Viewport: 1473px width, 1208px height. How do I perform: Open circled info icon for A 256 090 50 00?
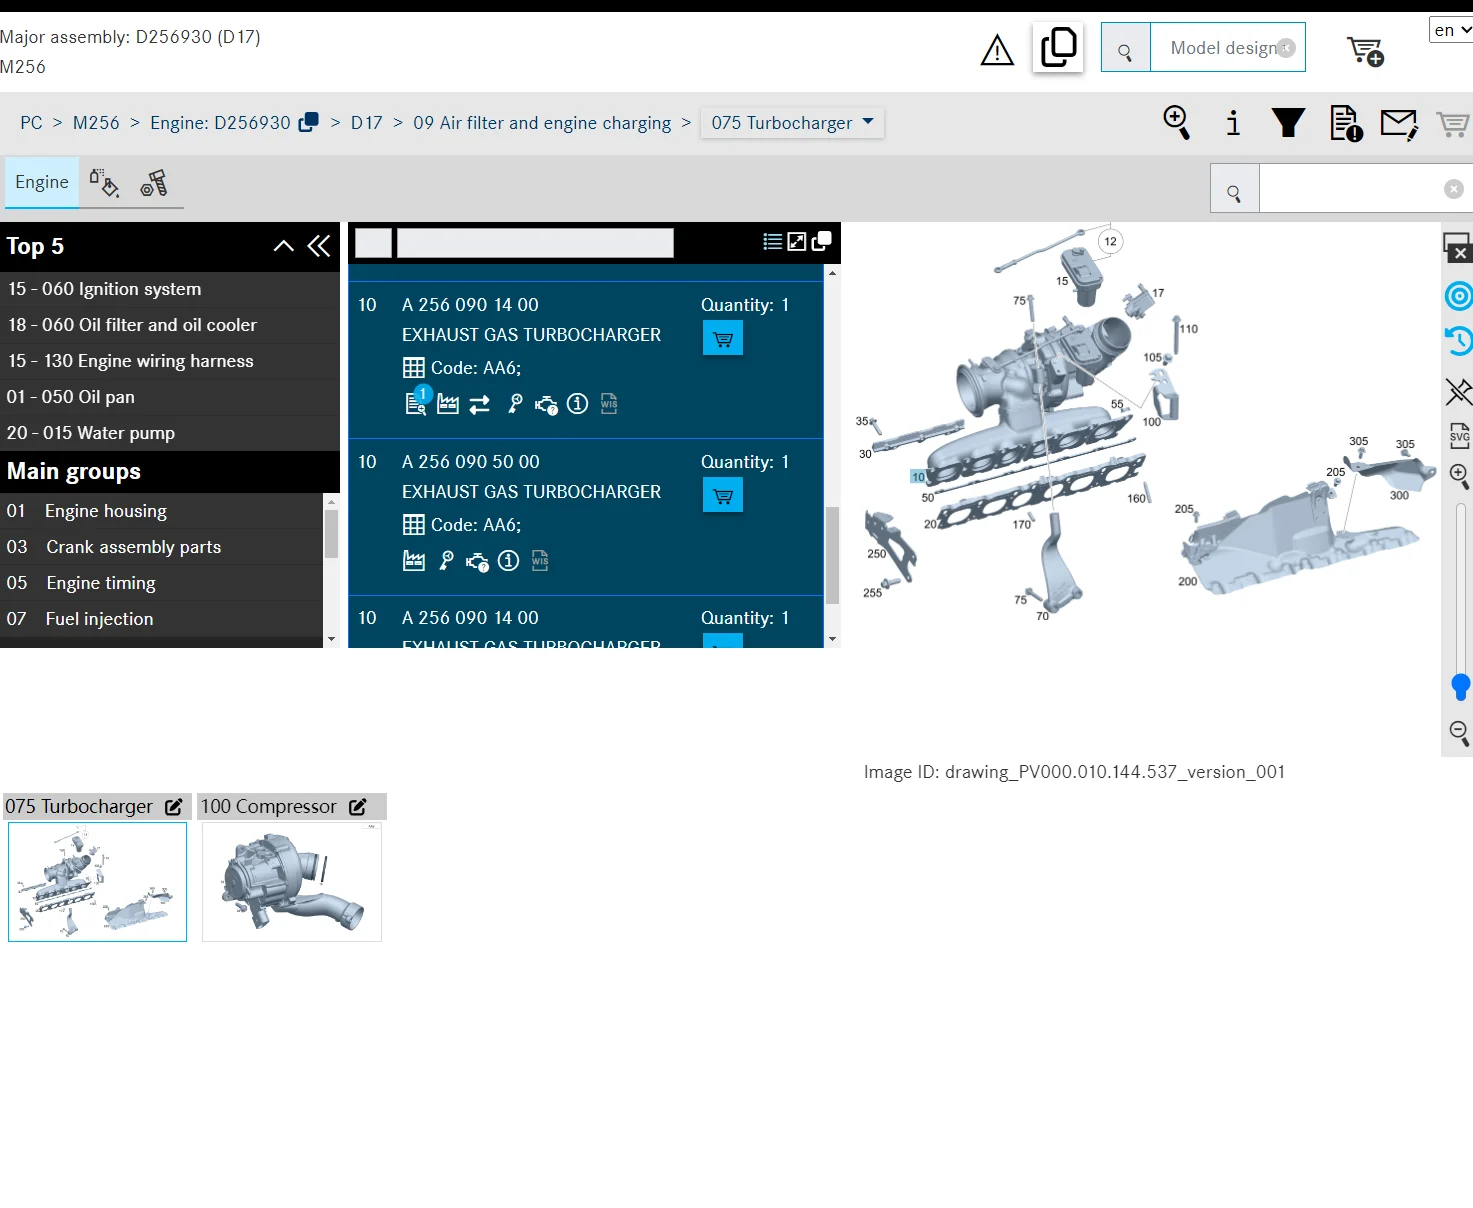[508, 561]
